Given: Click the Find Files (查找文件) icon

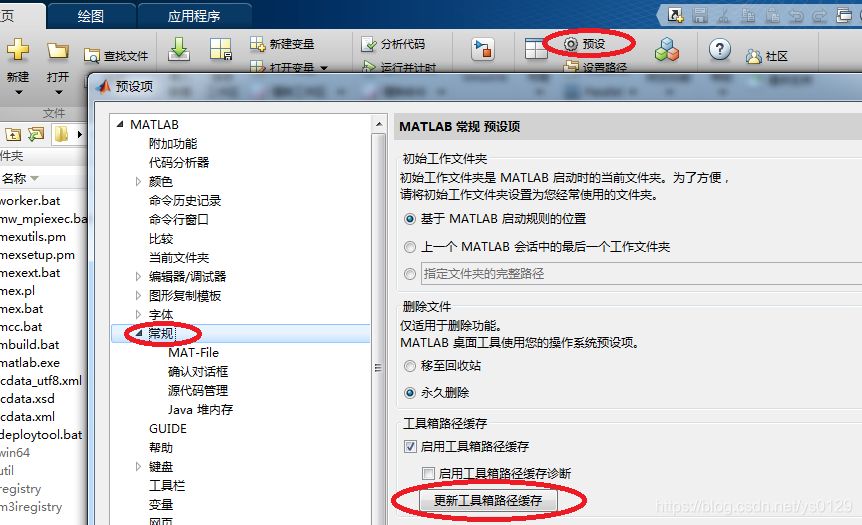Looking at the screenshot, I should tap(91, 56).
